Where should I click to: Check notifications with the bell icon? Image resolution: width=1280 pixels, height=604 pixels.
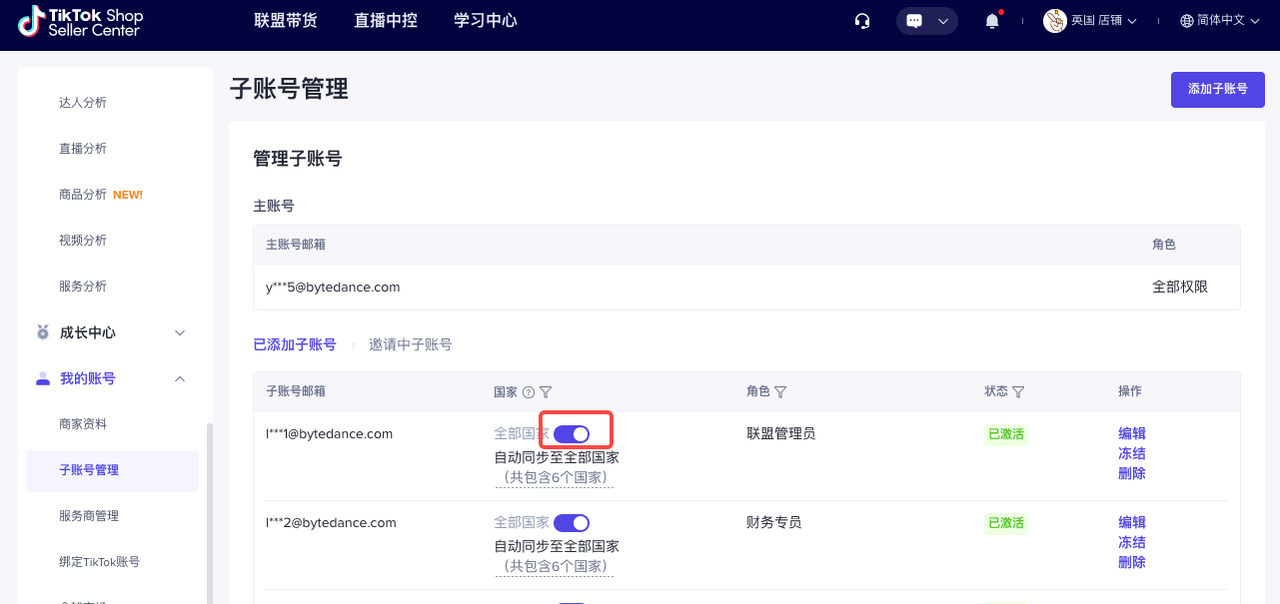coord(992,21)
